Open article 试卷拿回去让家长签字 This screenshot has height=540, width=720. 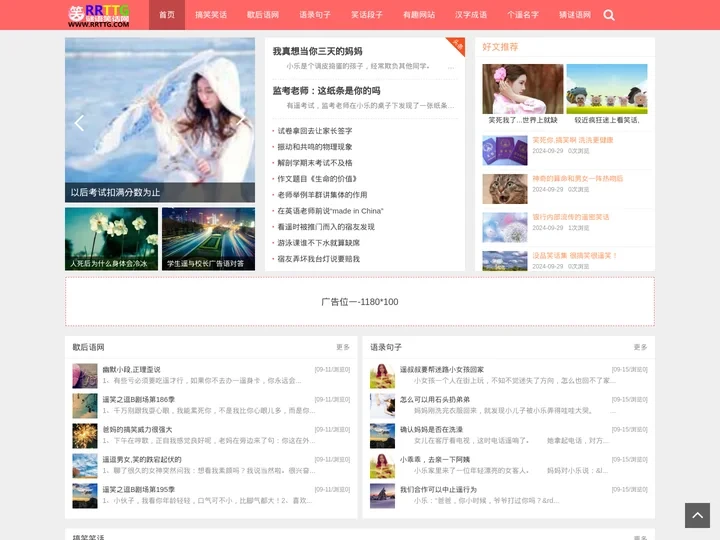click(315, 131)
